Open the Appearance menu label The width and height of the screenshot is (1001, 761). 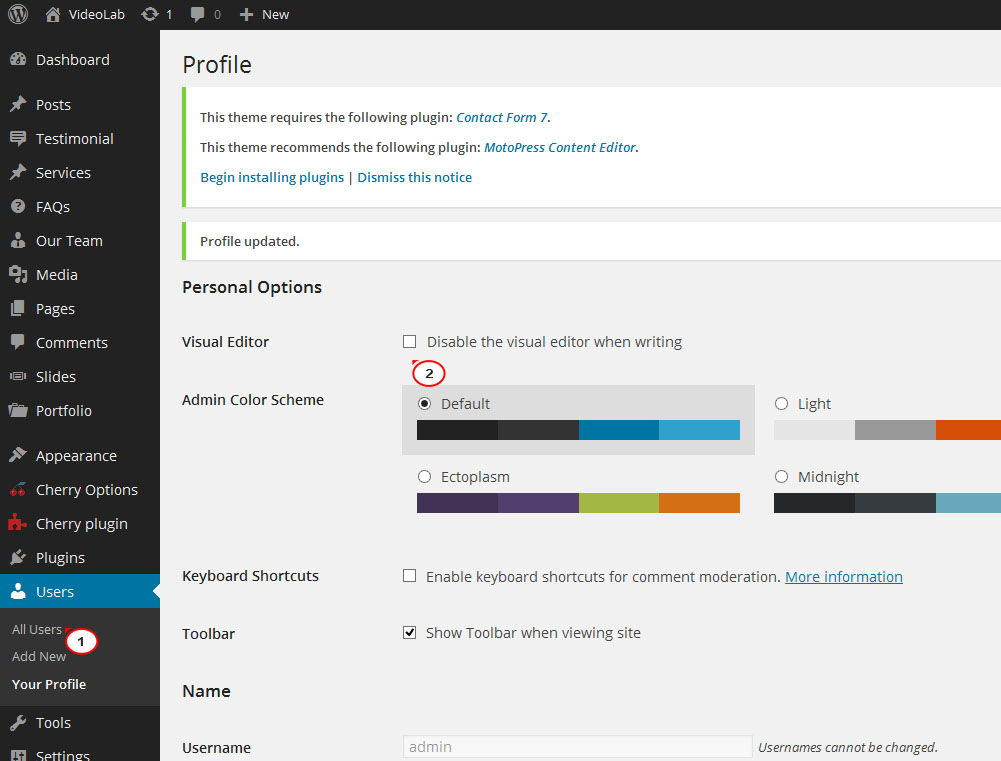click(x=76, y=456)
